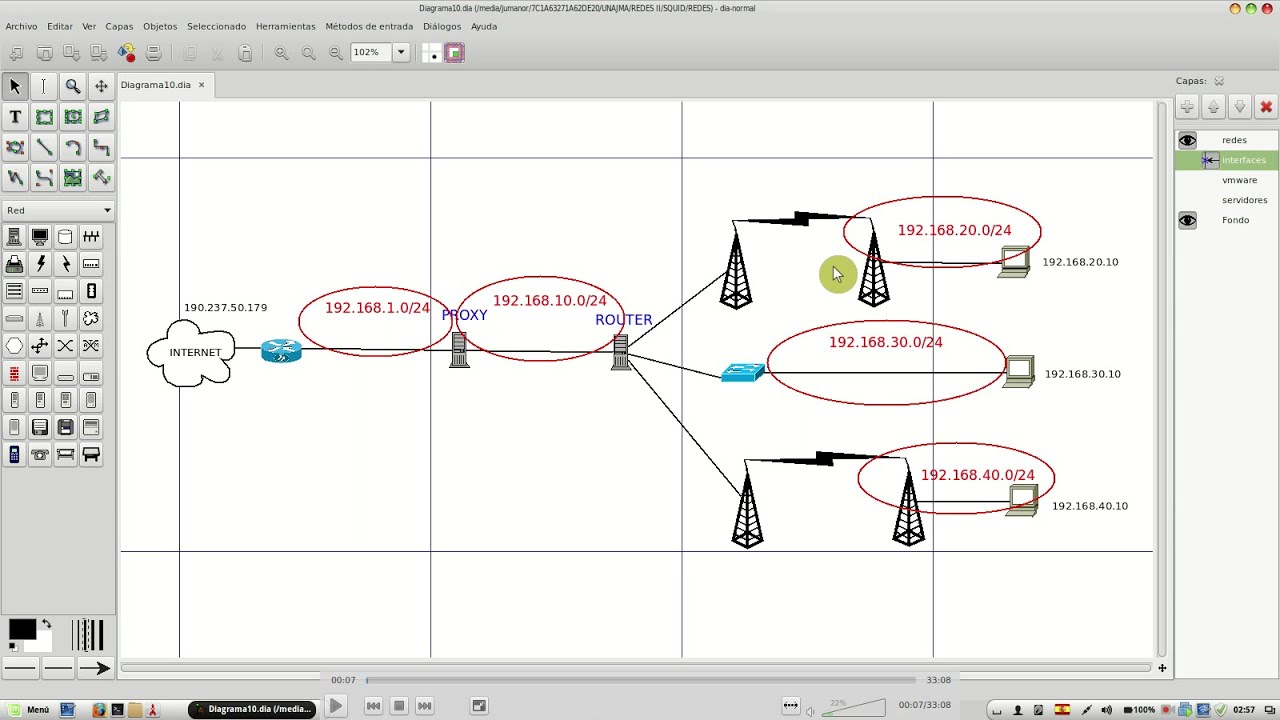Pick the printer shape in Red sheet
The image size is (1280, 720).
pyautogui.click(x=14, y=264)
